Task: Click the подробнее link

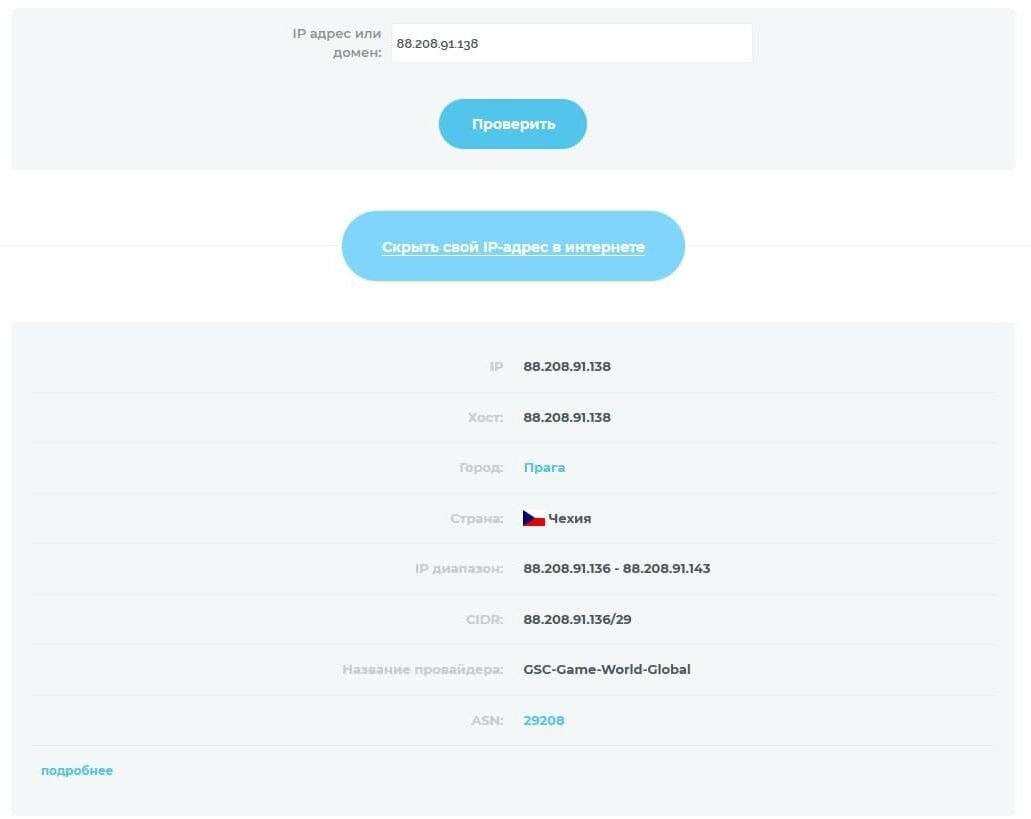Action: tap(77, 770)
